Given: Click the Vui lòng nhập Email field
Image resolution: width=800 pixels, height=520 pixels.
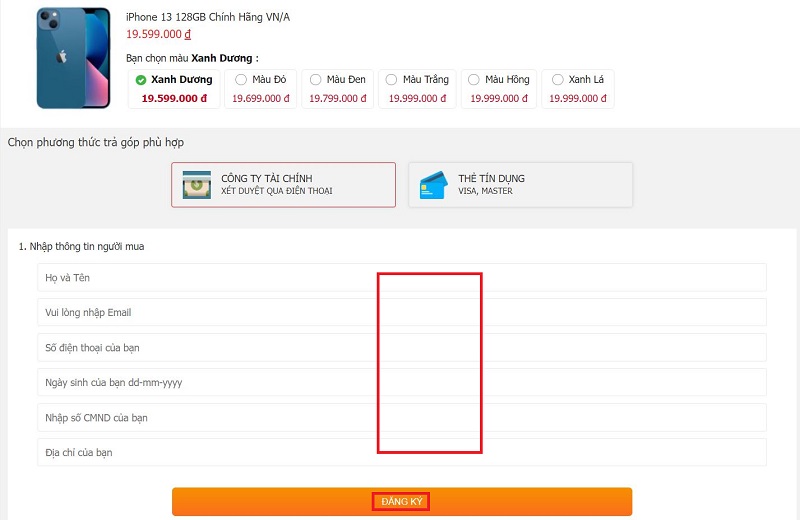Looking at the screenshot, I should point(402,312).
